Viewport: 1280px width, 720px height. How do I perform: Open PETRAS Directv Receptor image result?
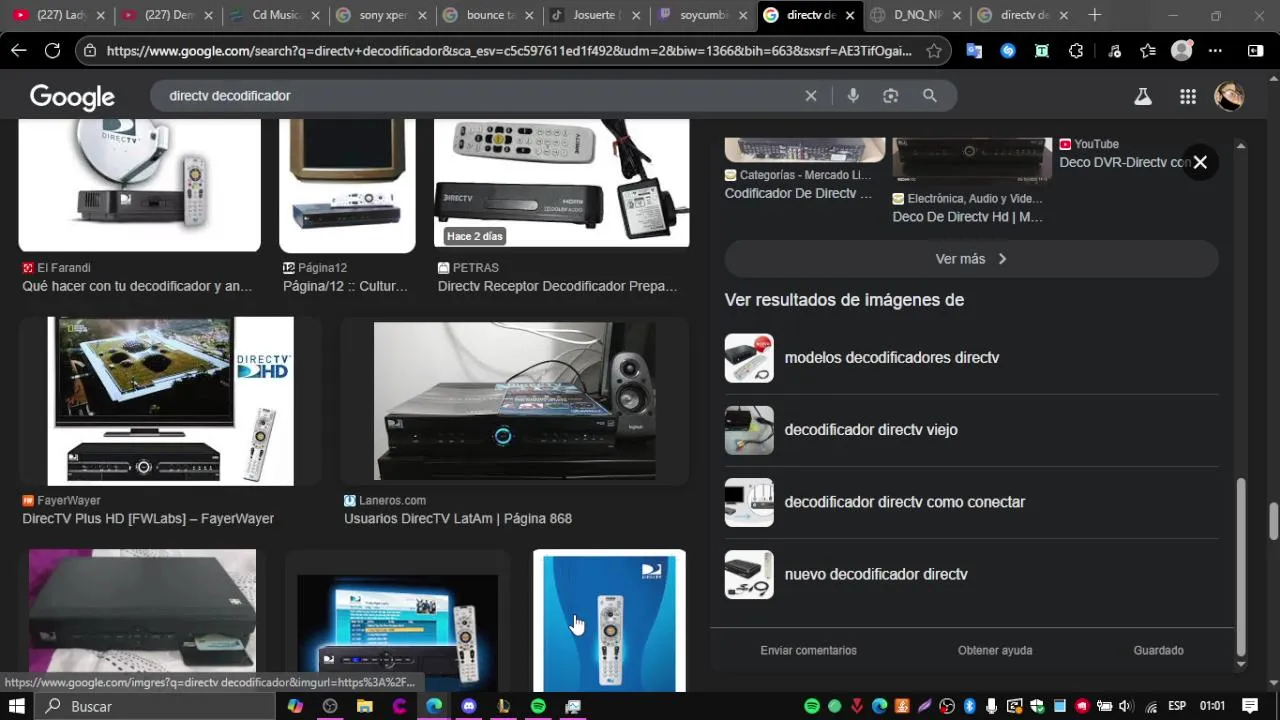[x=561, y=183]
